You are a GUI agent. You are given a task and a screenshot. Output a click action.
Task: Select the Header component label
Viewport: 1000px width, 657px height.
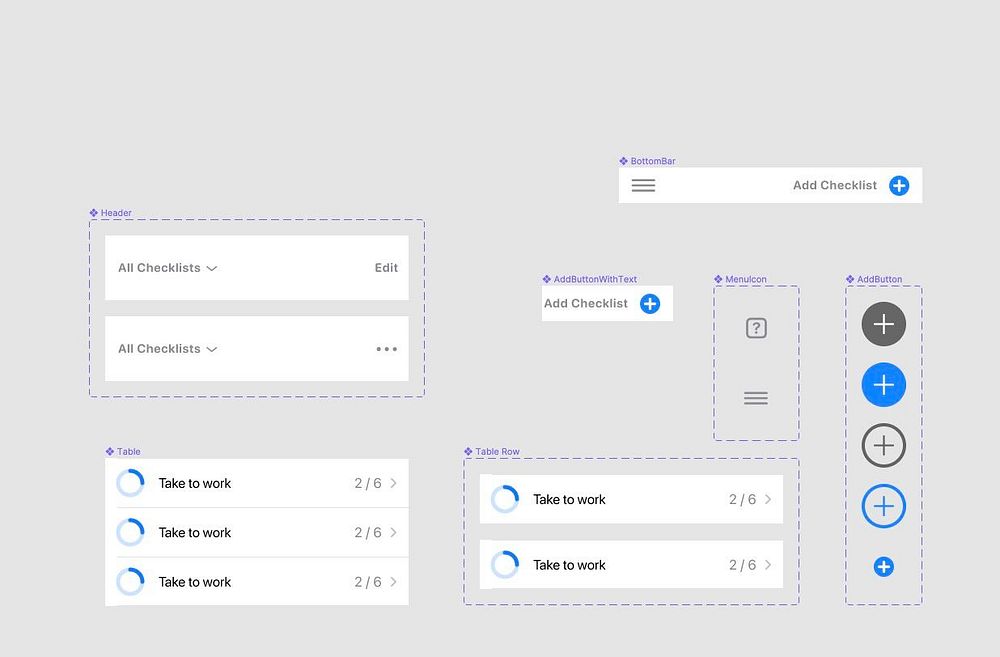click(x=110, y=213)
